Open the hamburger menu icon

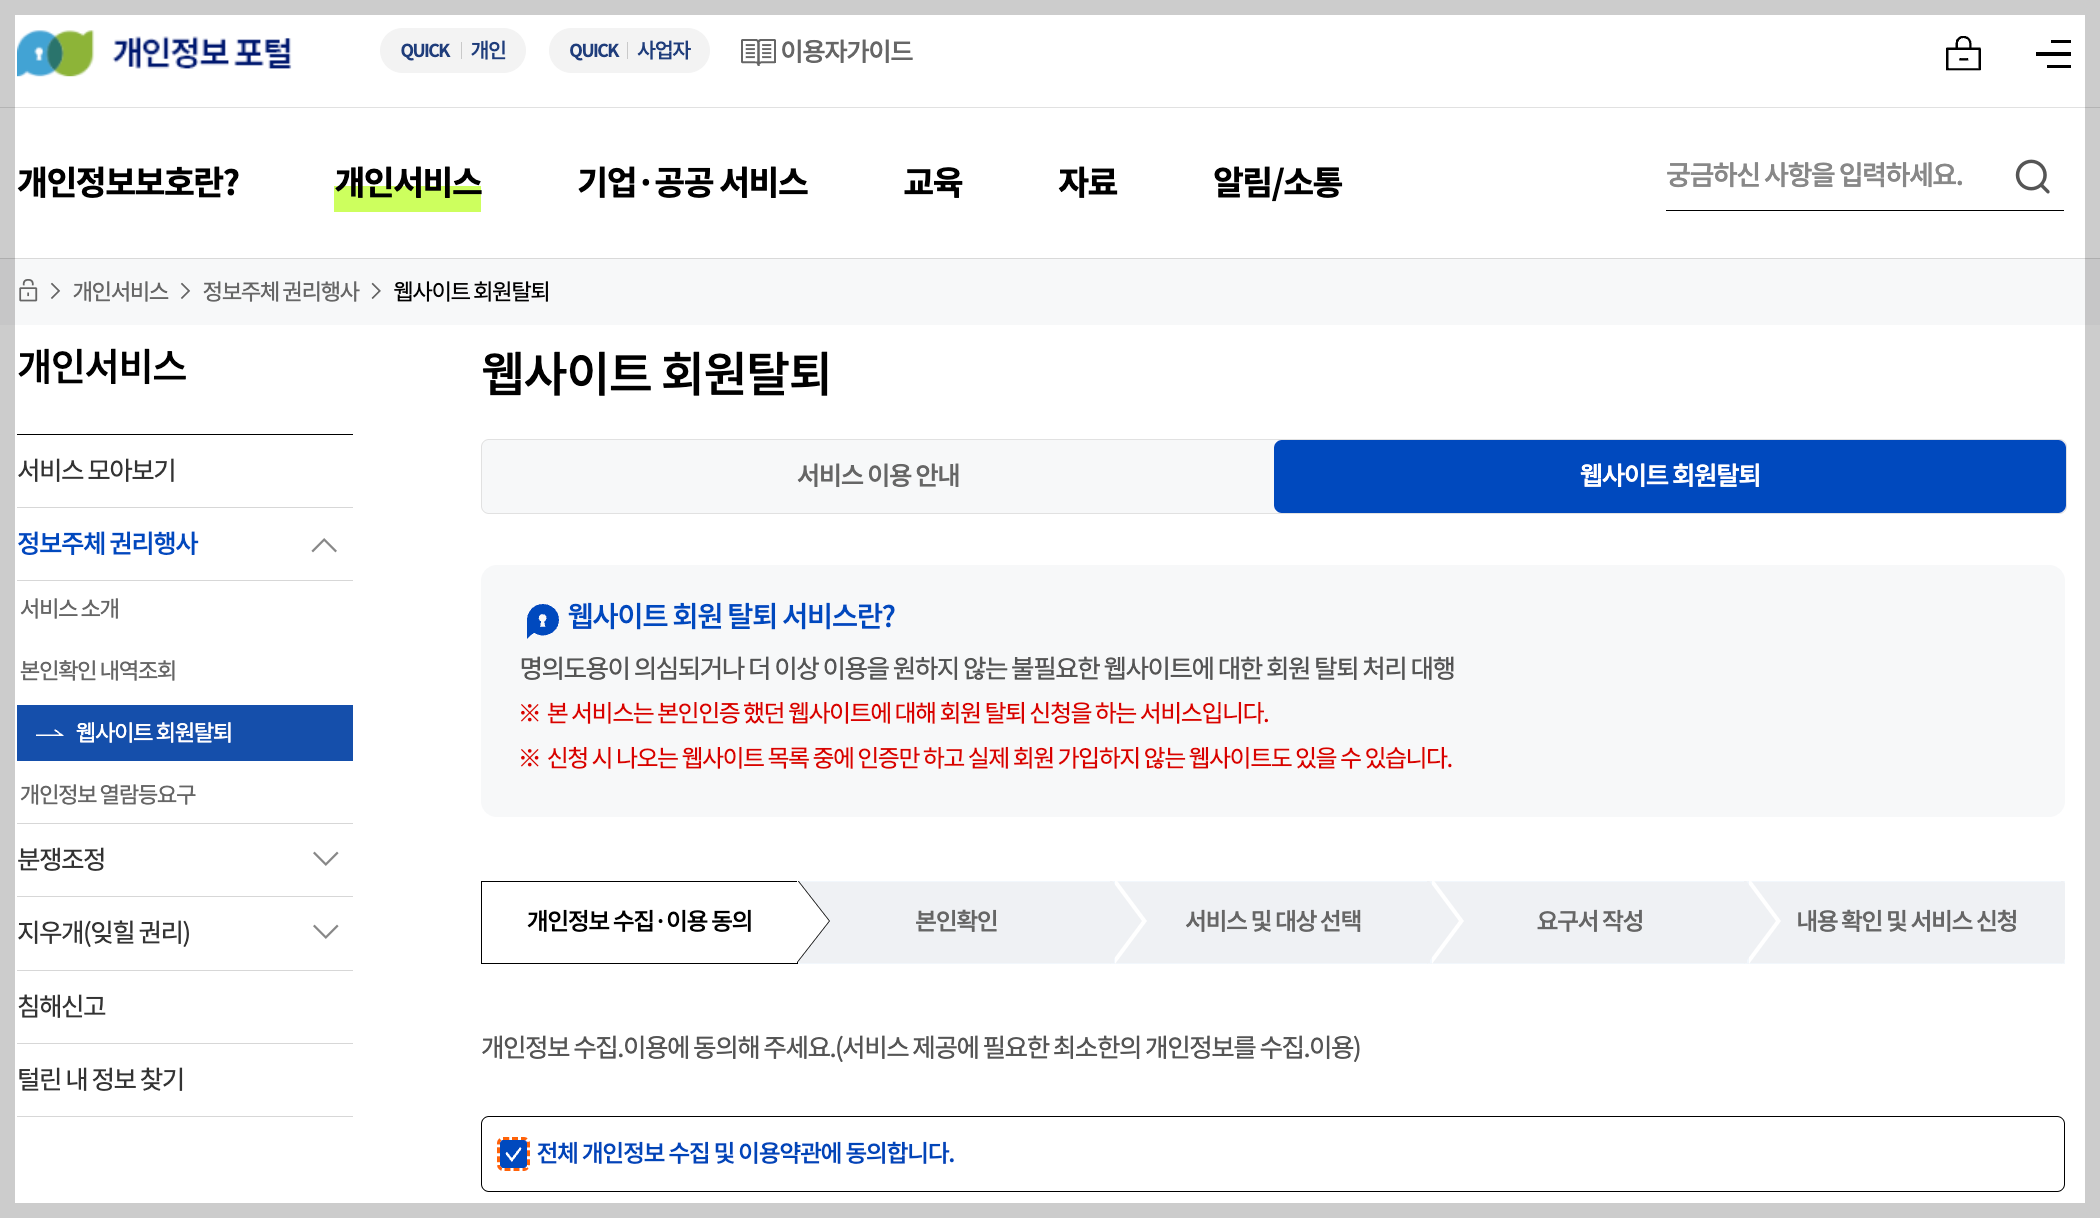pyautogui.click(x=2053, y=54)
